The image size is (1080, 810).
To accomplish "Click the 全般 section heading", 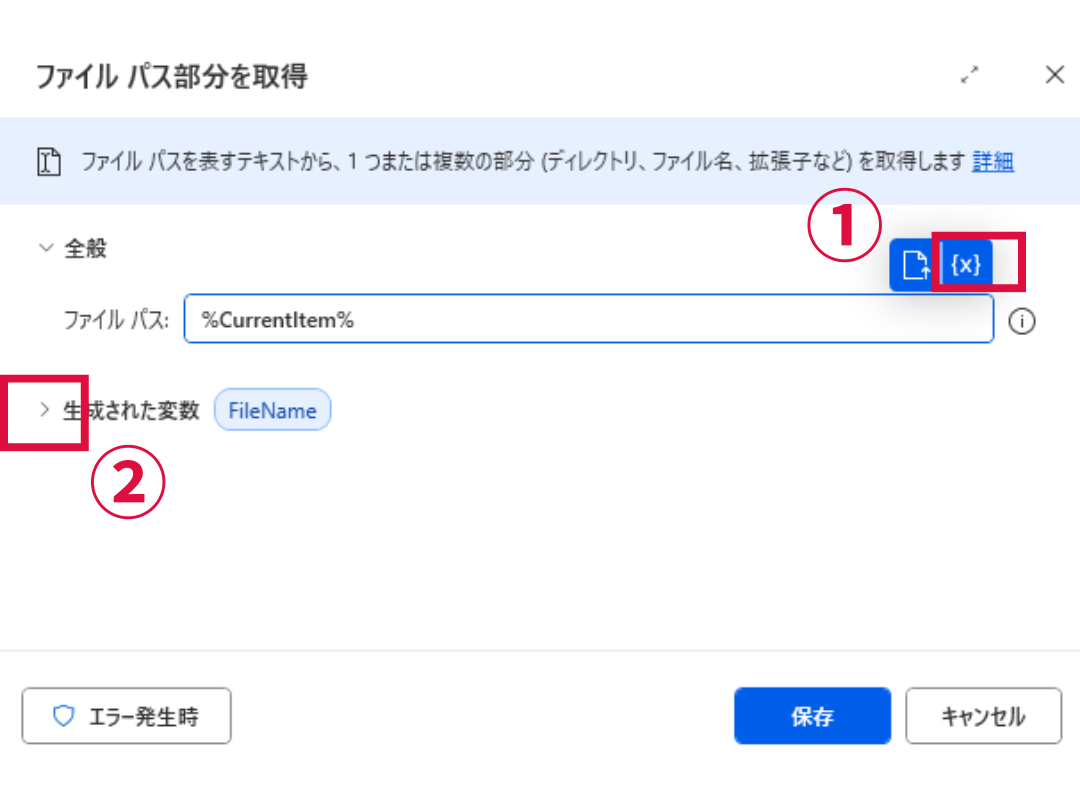I will click(85, 248).
